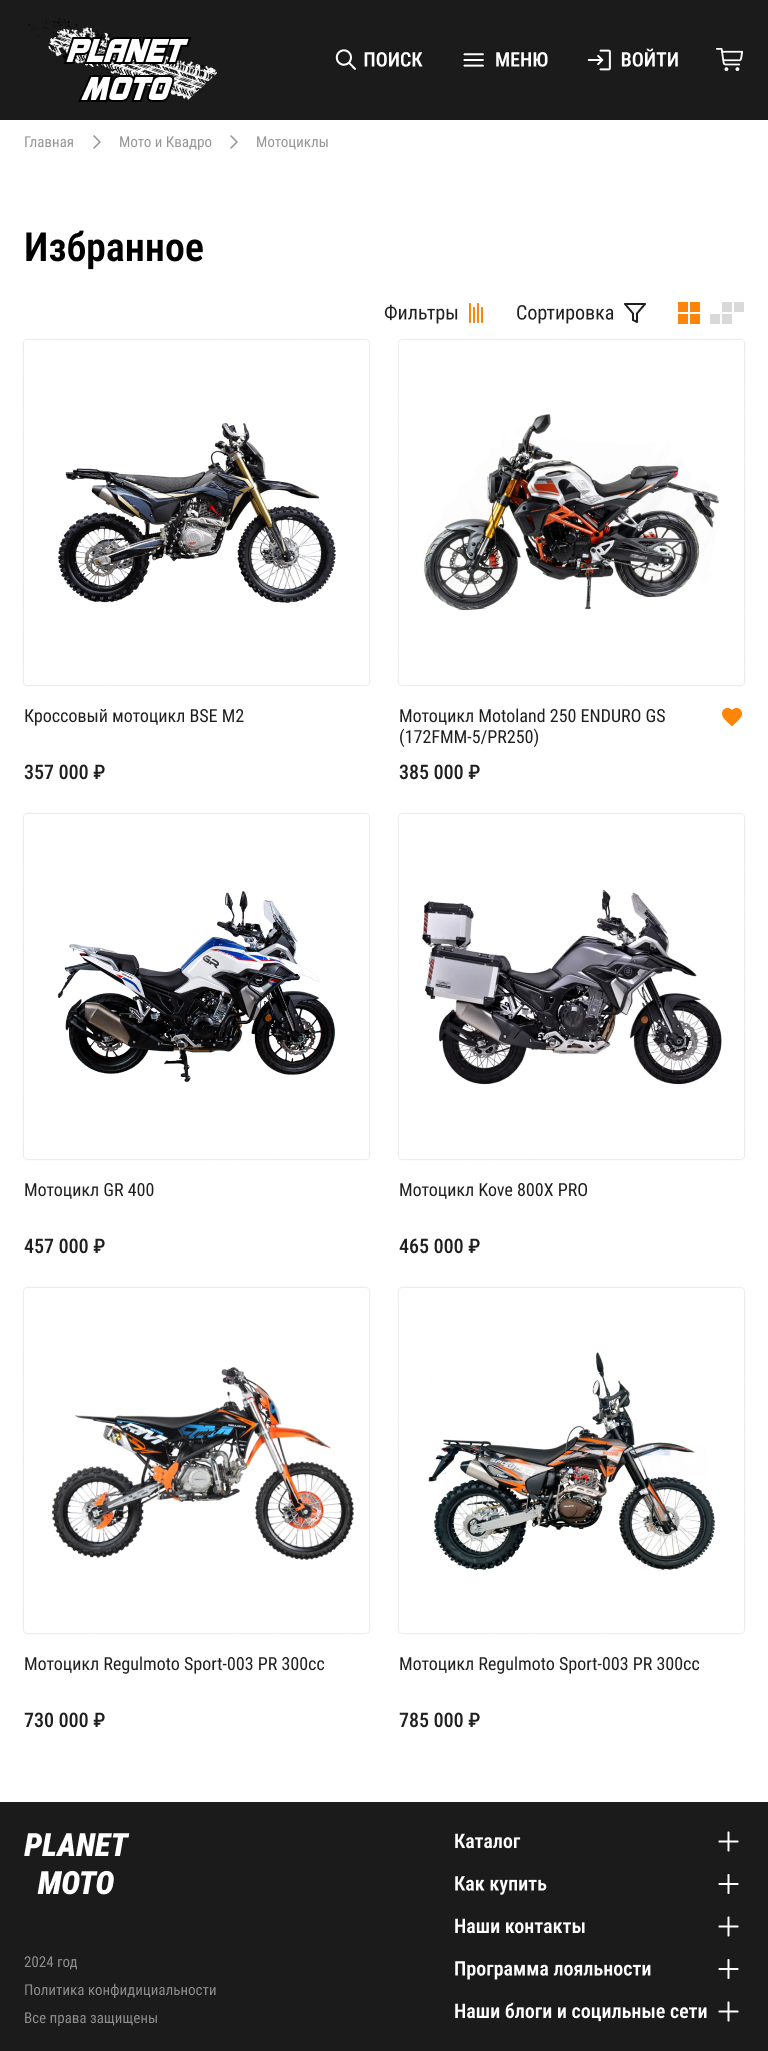Click footer Planet Moto logo

[x=76, y=1864]
